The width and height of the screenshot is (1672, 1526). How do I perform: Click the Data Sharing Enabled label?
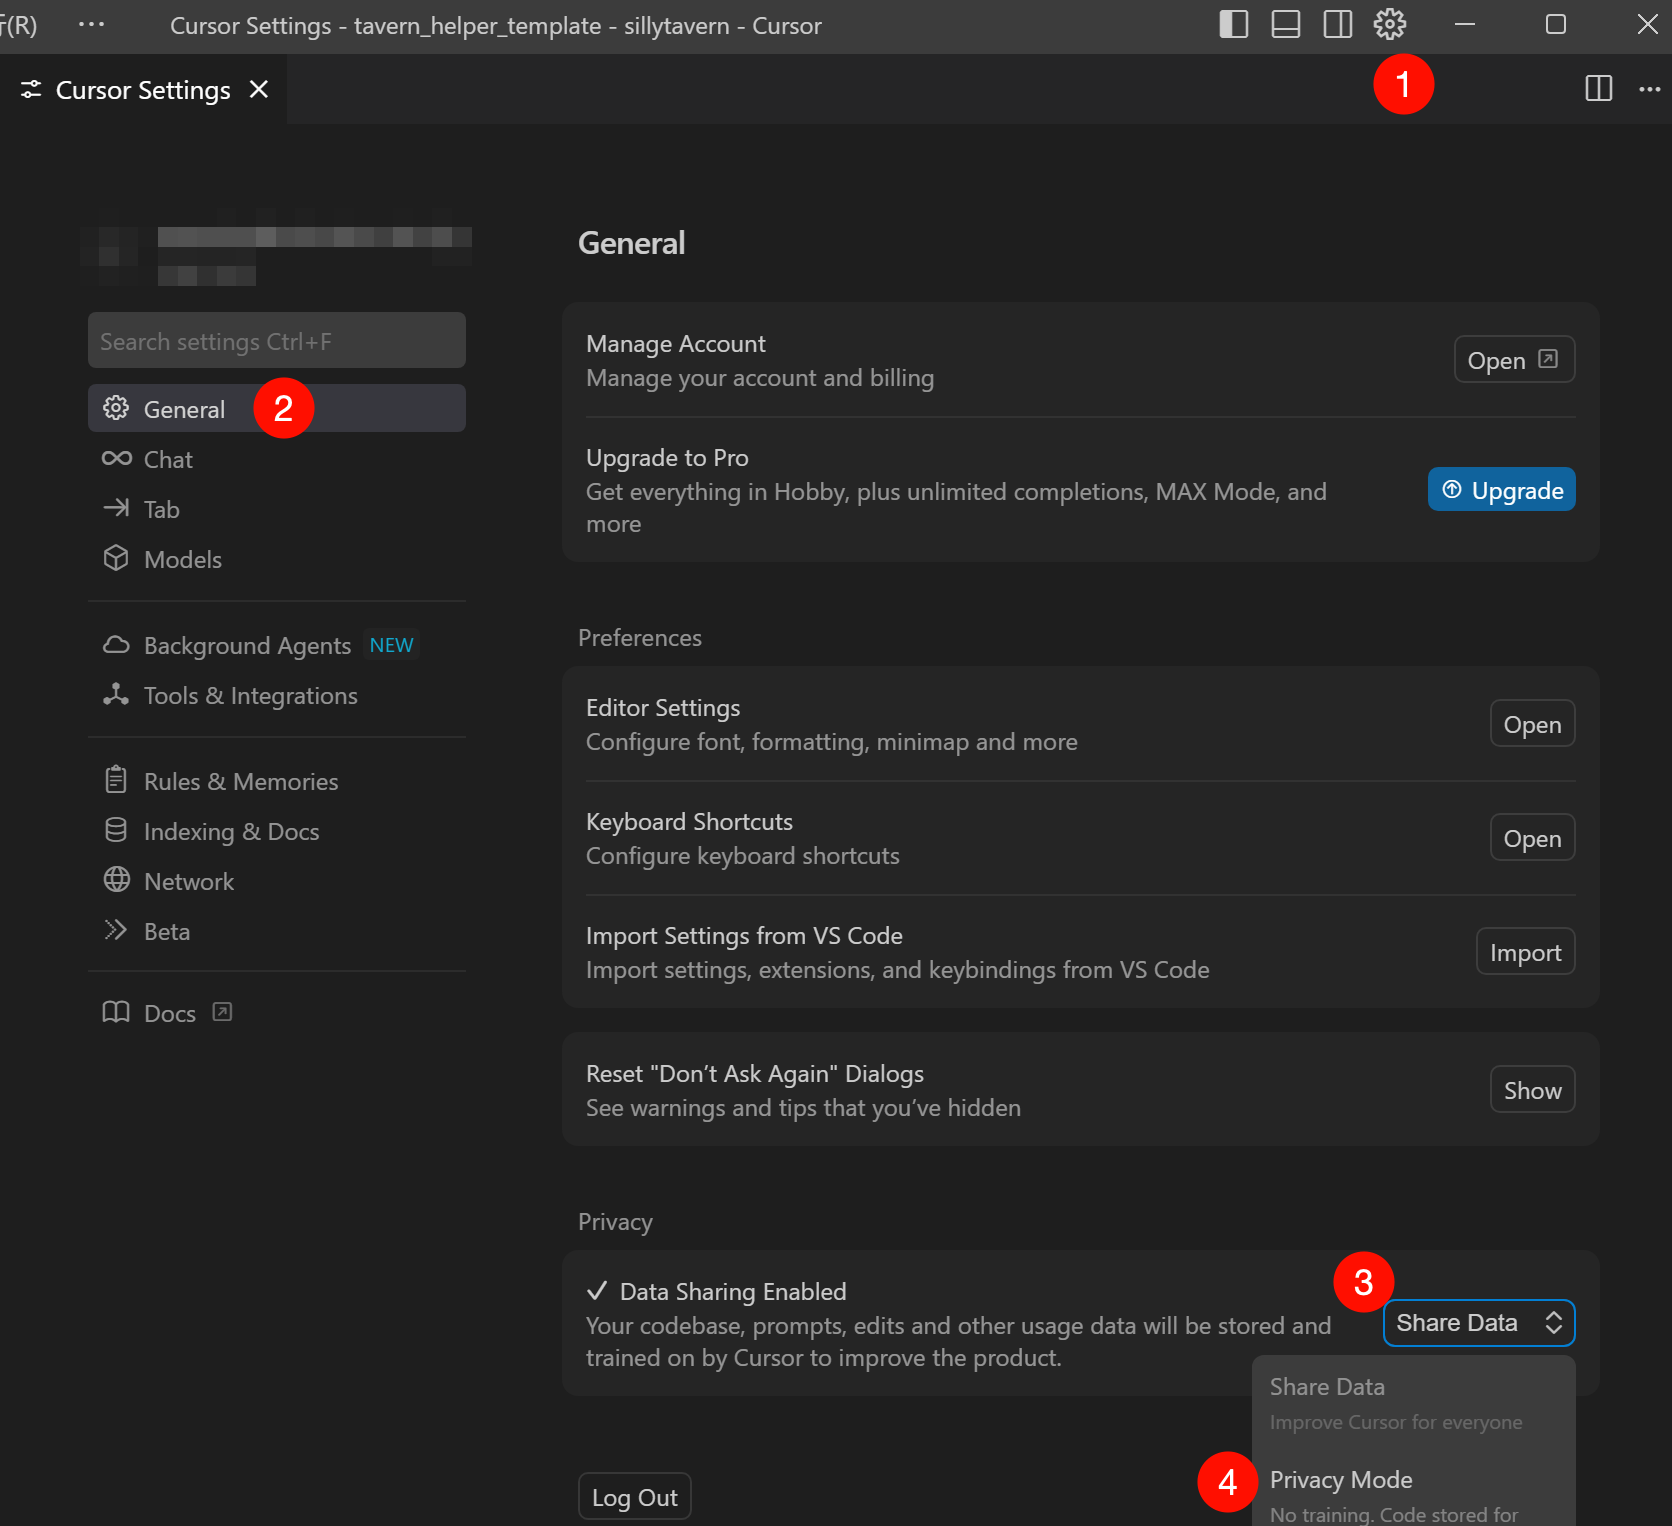733,1291
